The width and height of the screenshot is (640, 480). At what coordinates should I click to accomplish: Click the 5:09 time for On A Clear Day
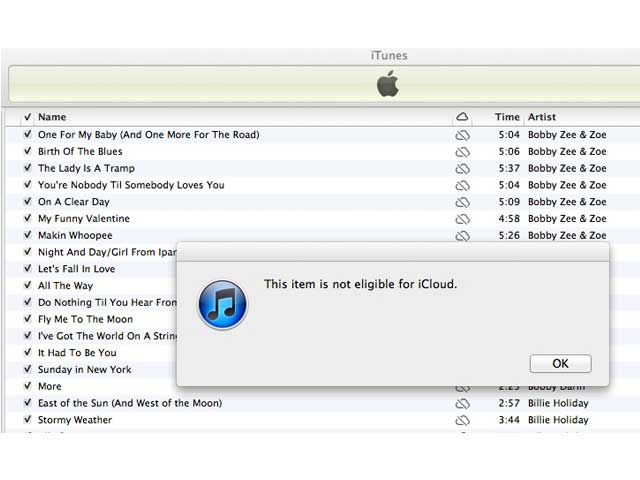pyautogui.click(x=509, y=202)
